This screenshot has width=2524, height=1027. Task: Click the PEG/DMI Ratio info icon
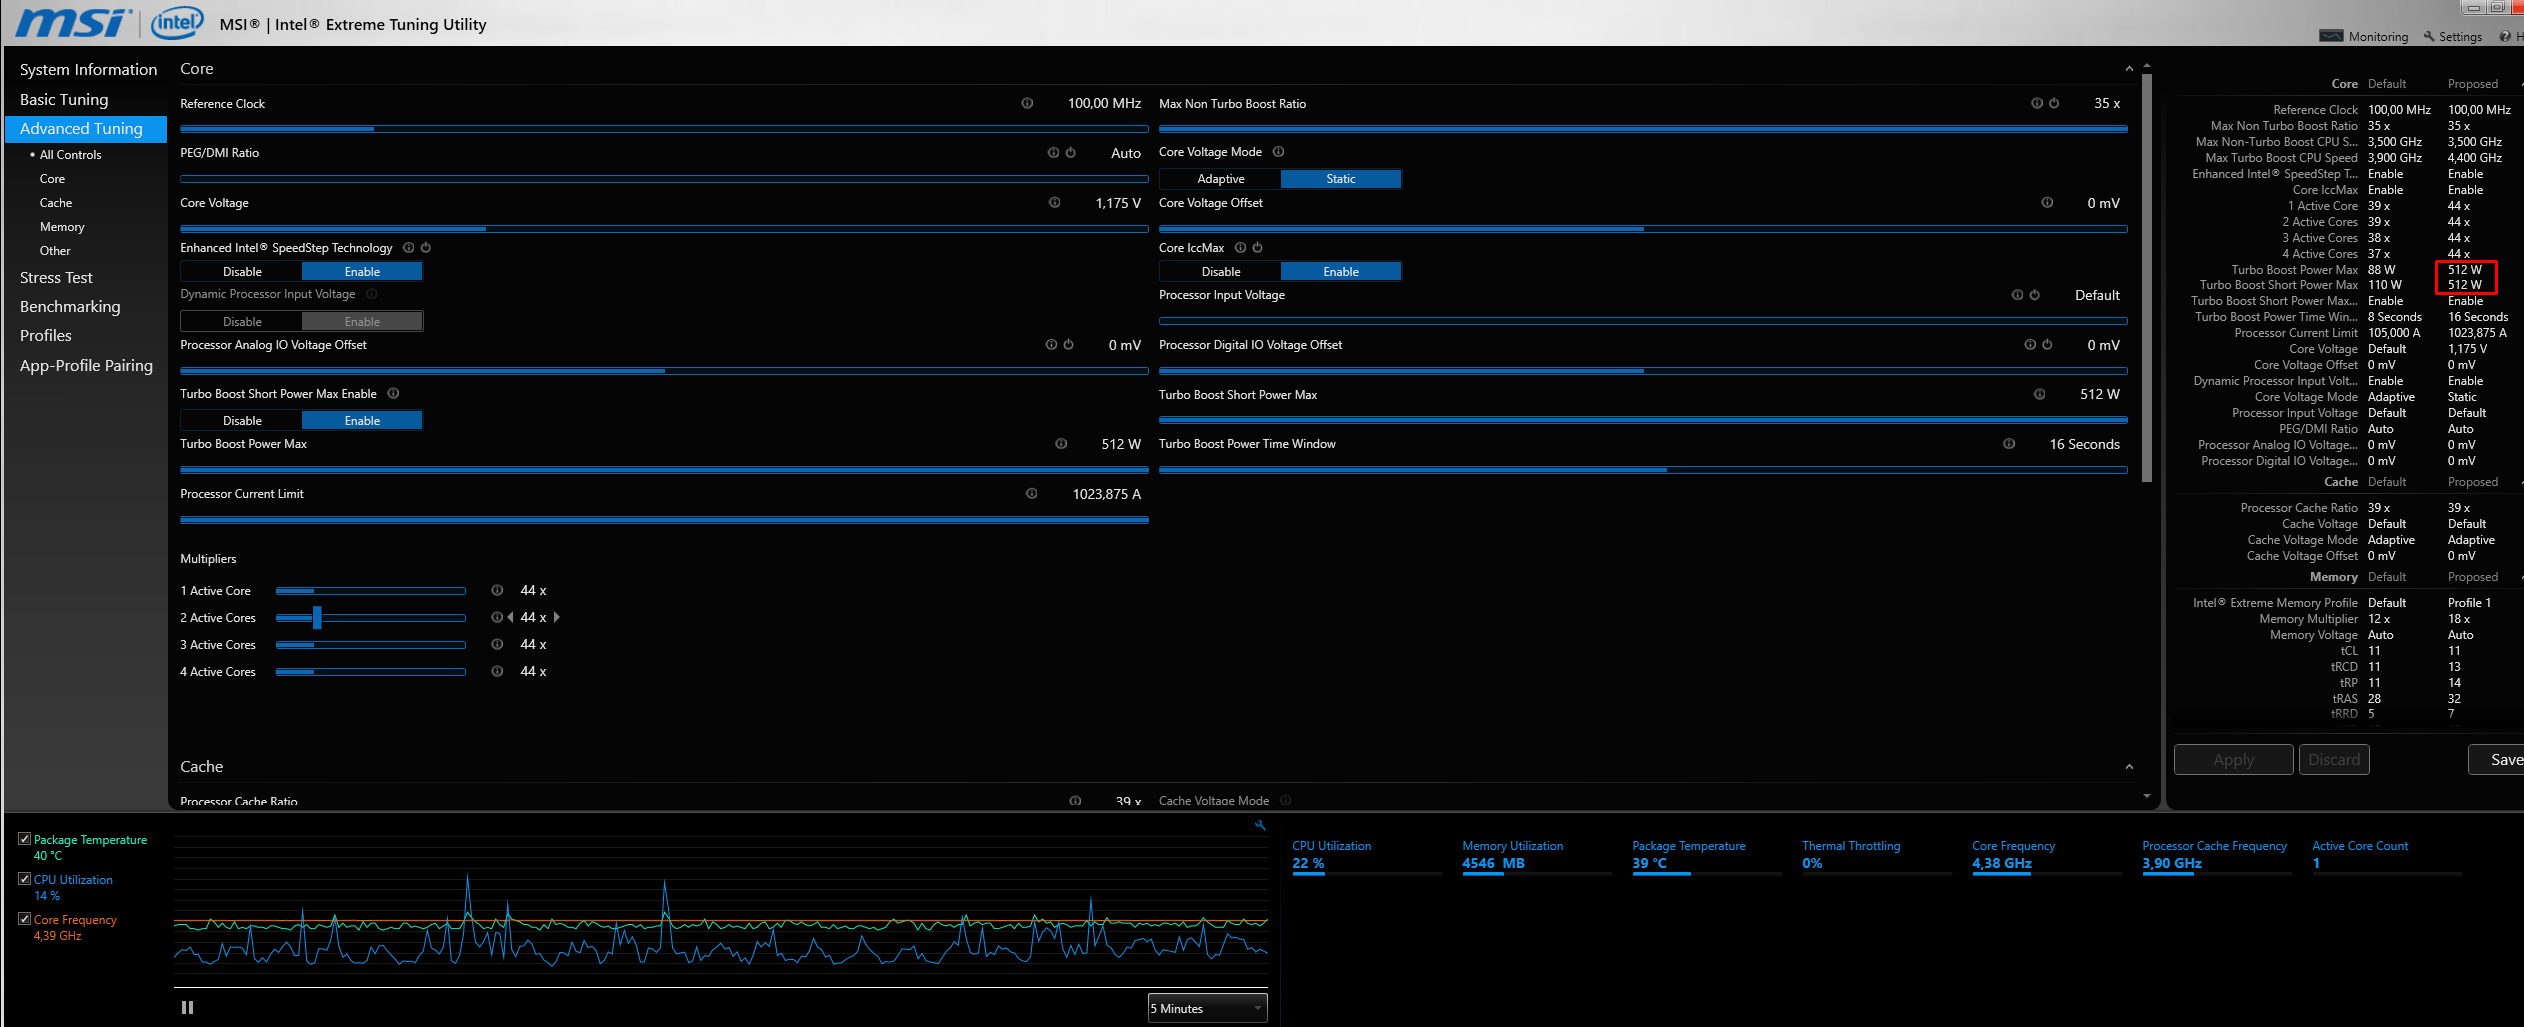pos(1053,152)
